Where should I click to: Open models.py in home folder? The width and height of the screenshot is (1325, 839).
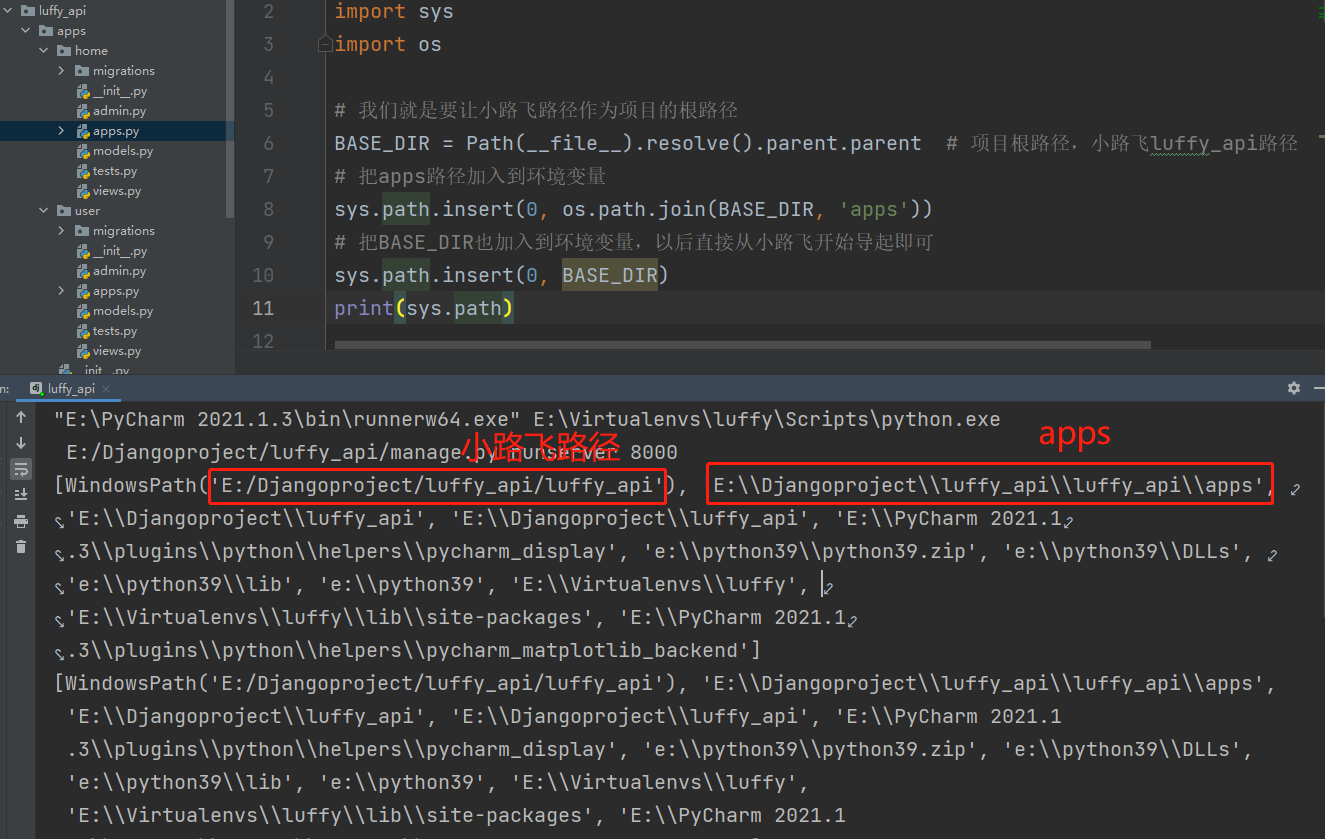pos(116,151)
